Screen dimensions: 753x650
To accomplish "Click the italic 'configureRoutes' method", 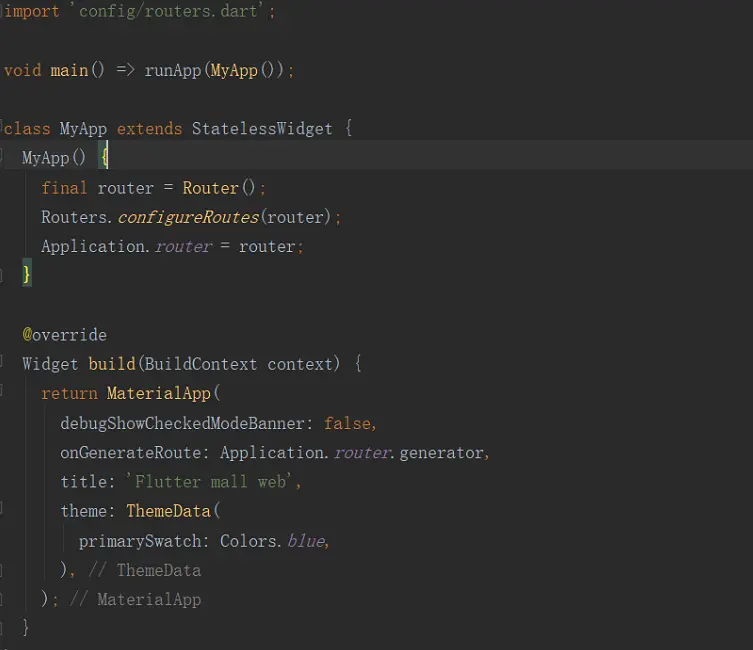I will tap(188, 217).
